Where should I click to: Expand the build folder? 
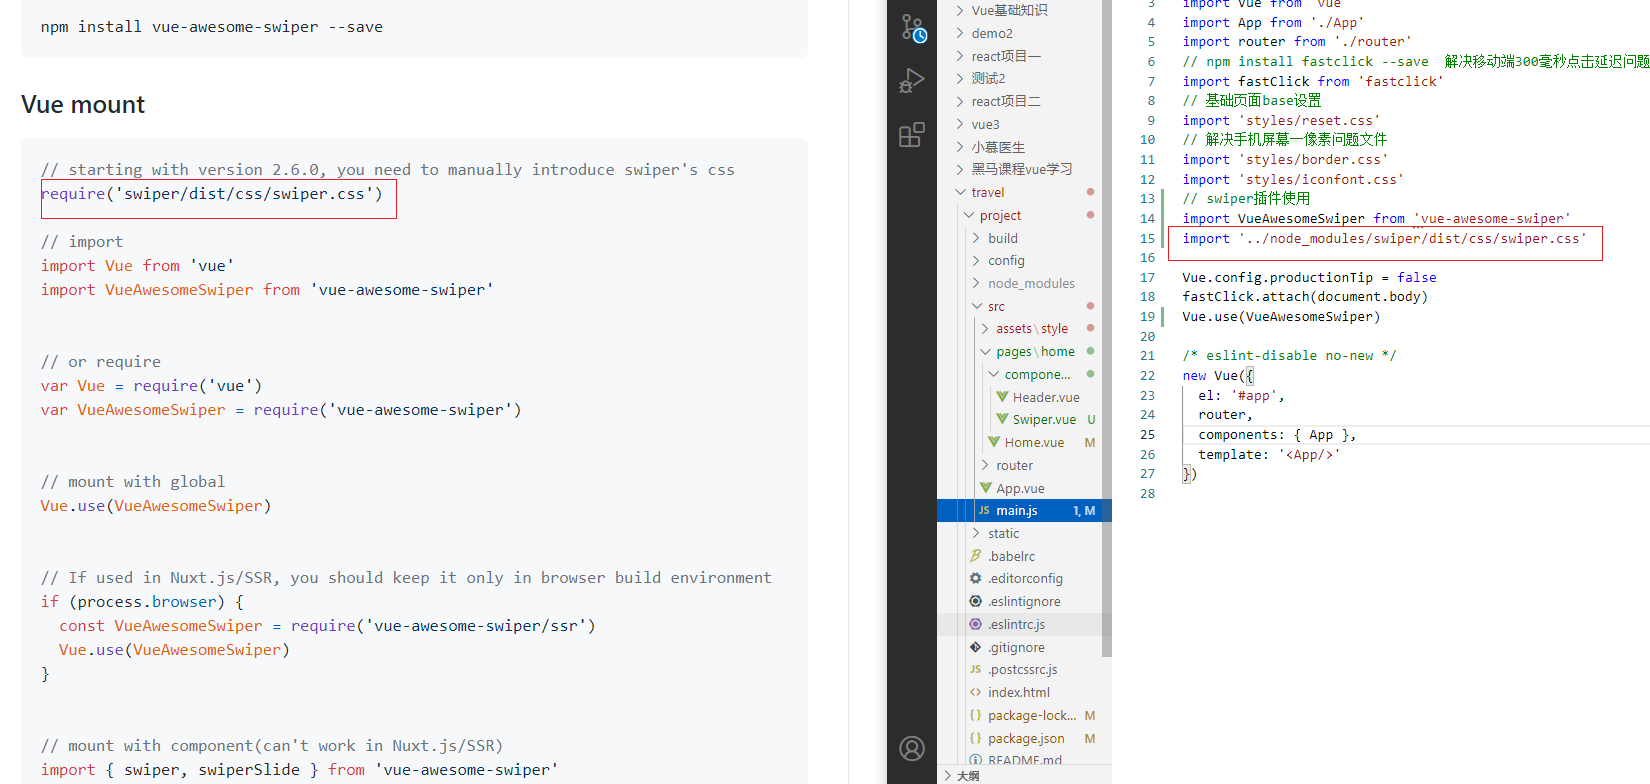coord(976,238)
